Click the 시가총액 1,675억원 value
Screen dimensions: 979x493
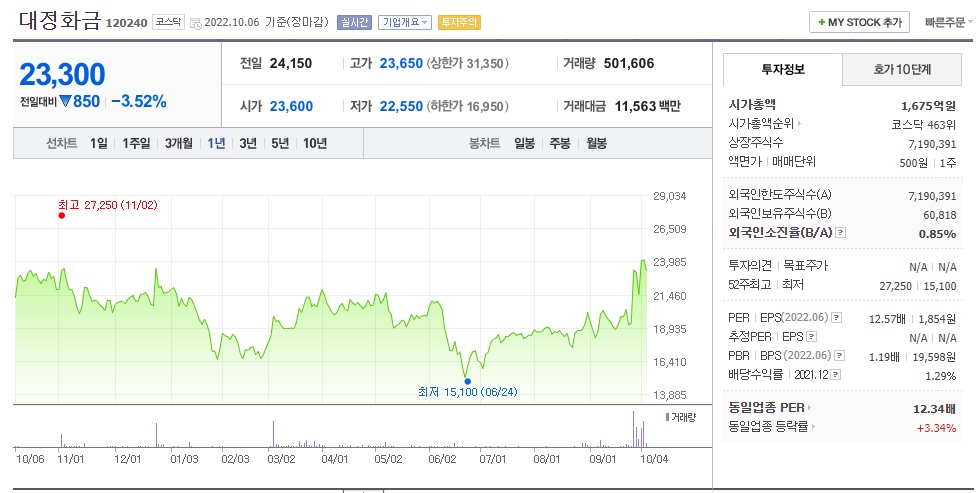pos(928,105)
